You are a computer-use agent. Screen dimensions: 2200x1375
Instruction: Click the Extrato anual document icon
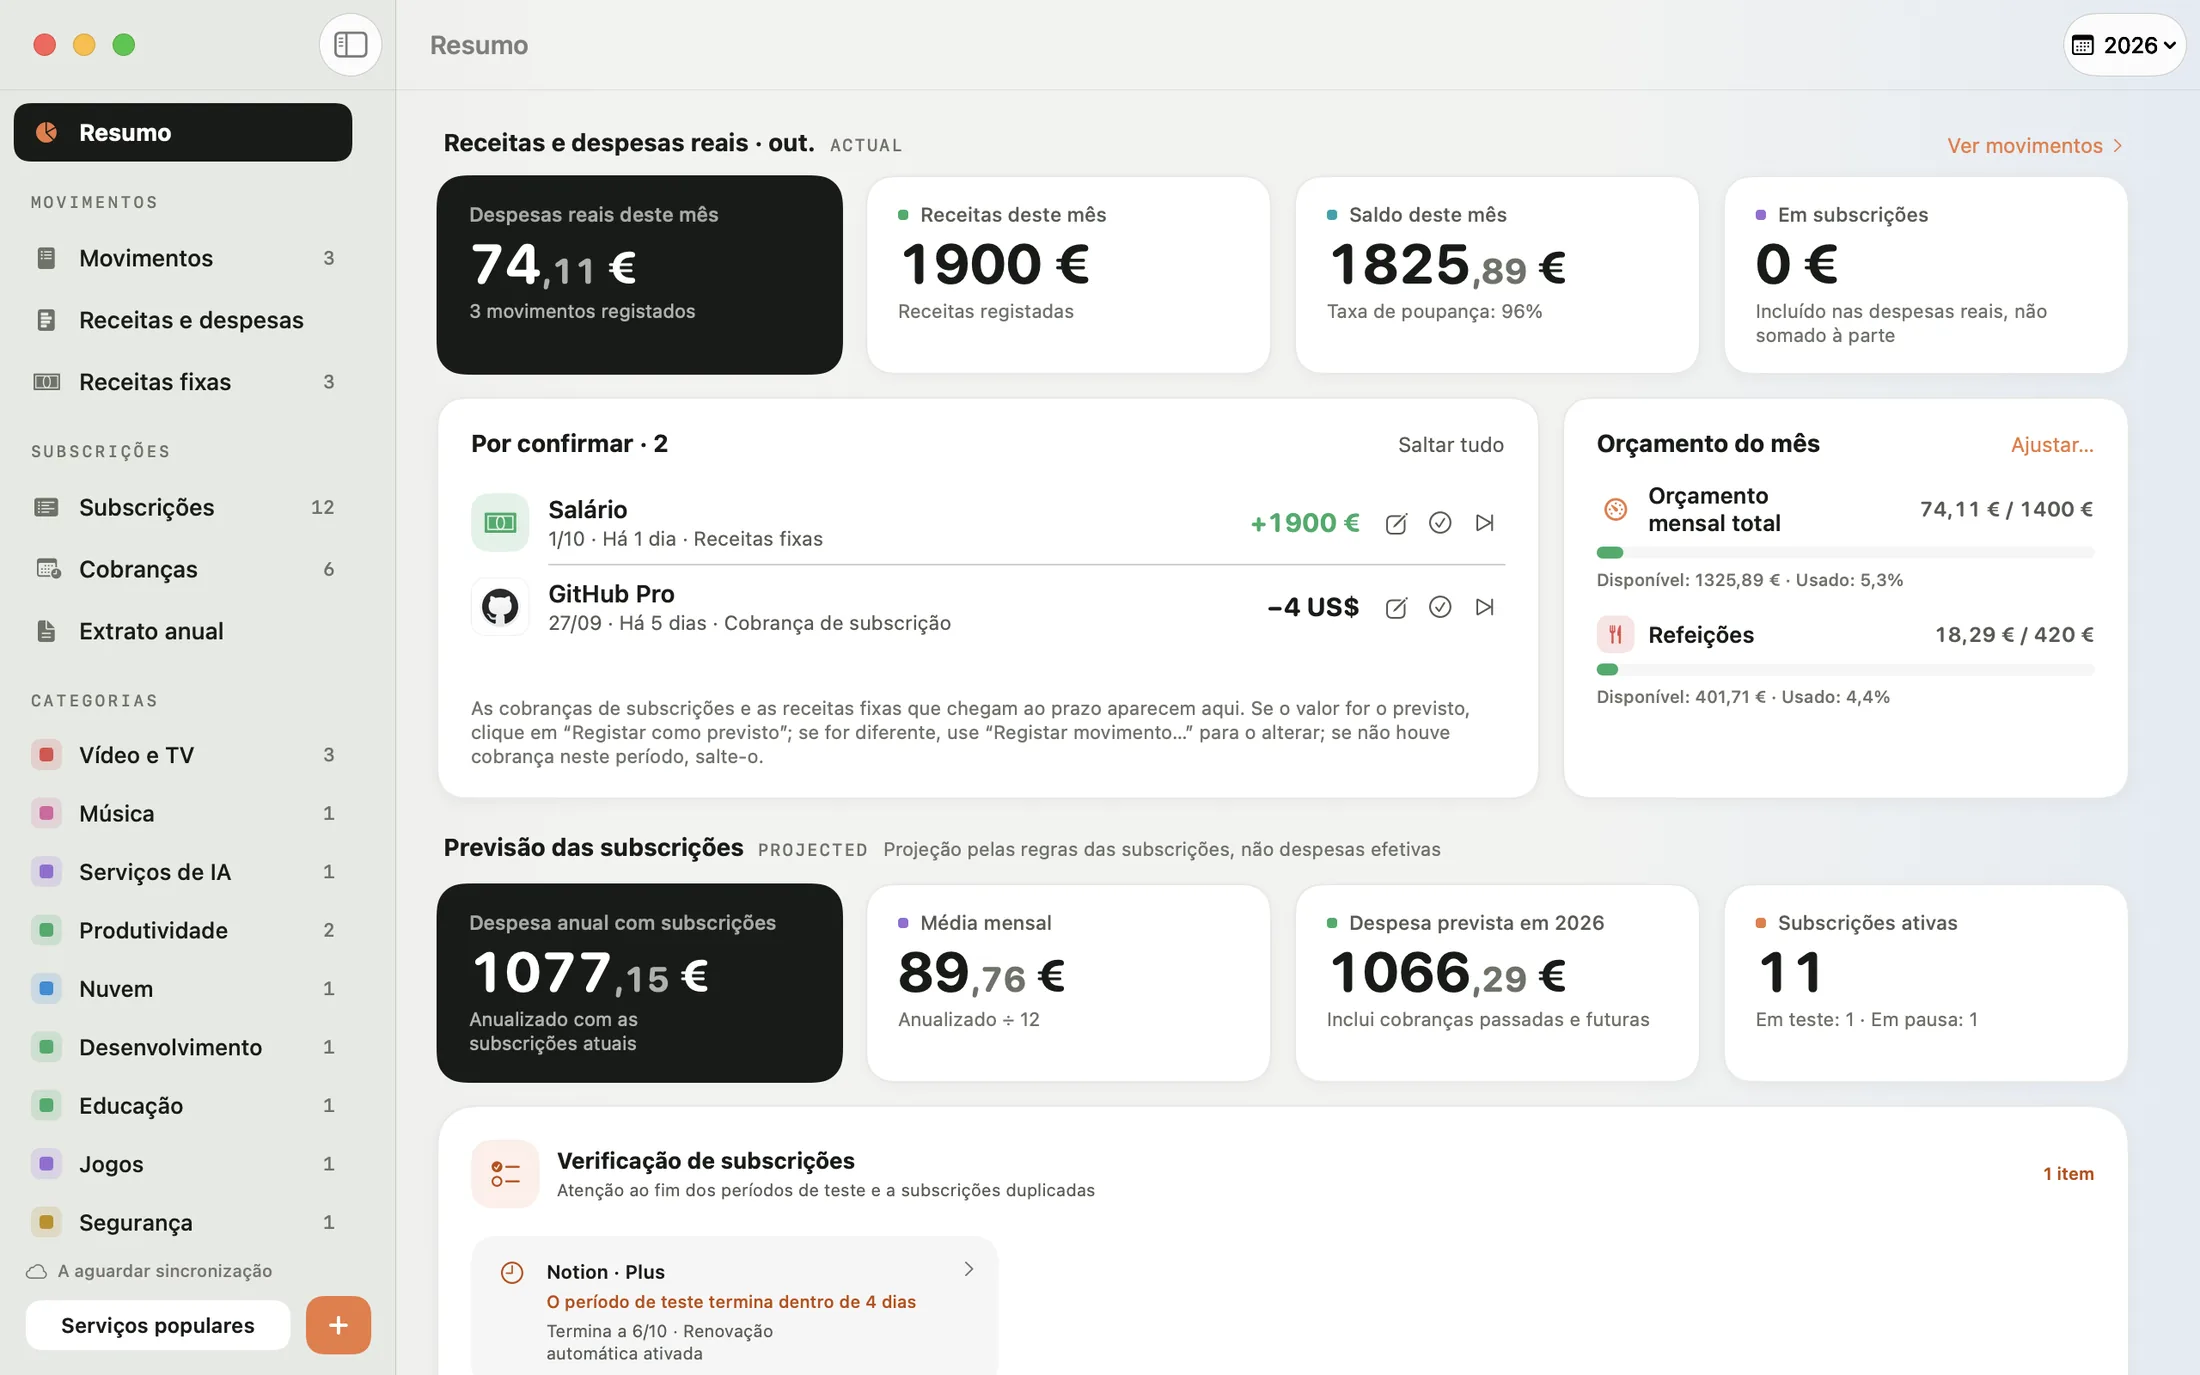[46, 631]
